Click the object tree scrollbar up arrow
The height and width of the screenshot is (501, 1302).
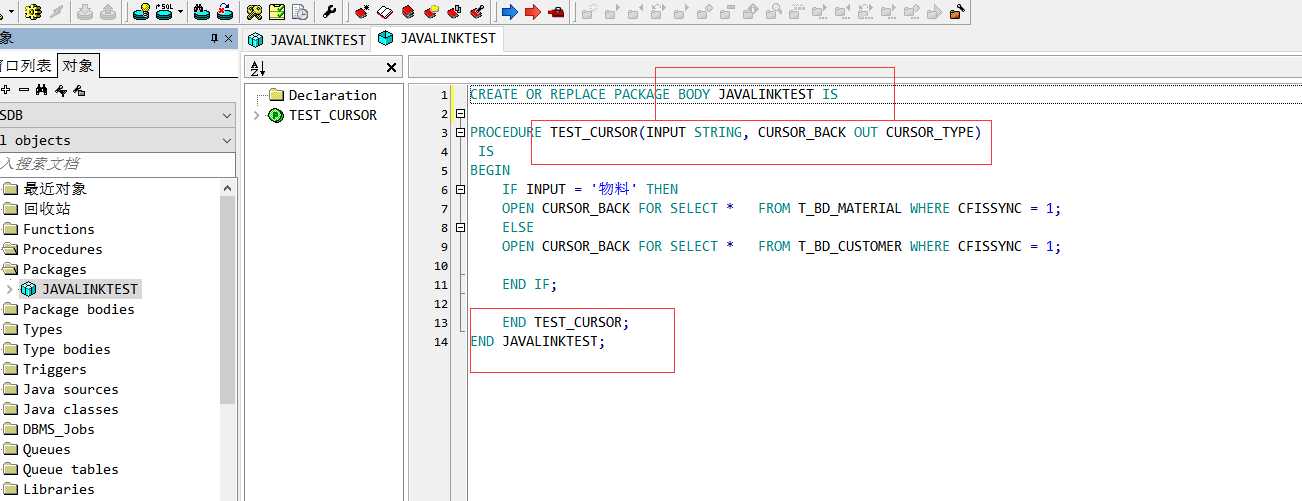pyautogui.click(x=228, y=187)
